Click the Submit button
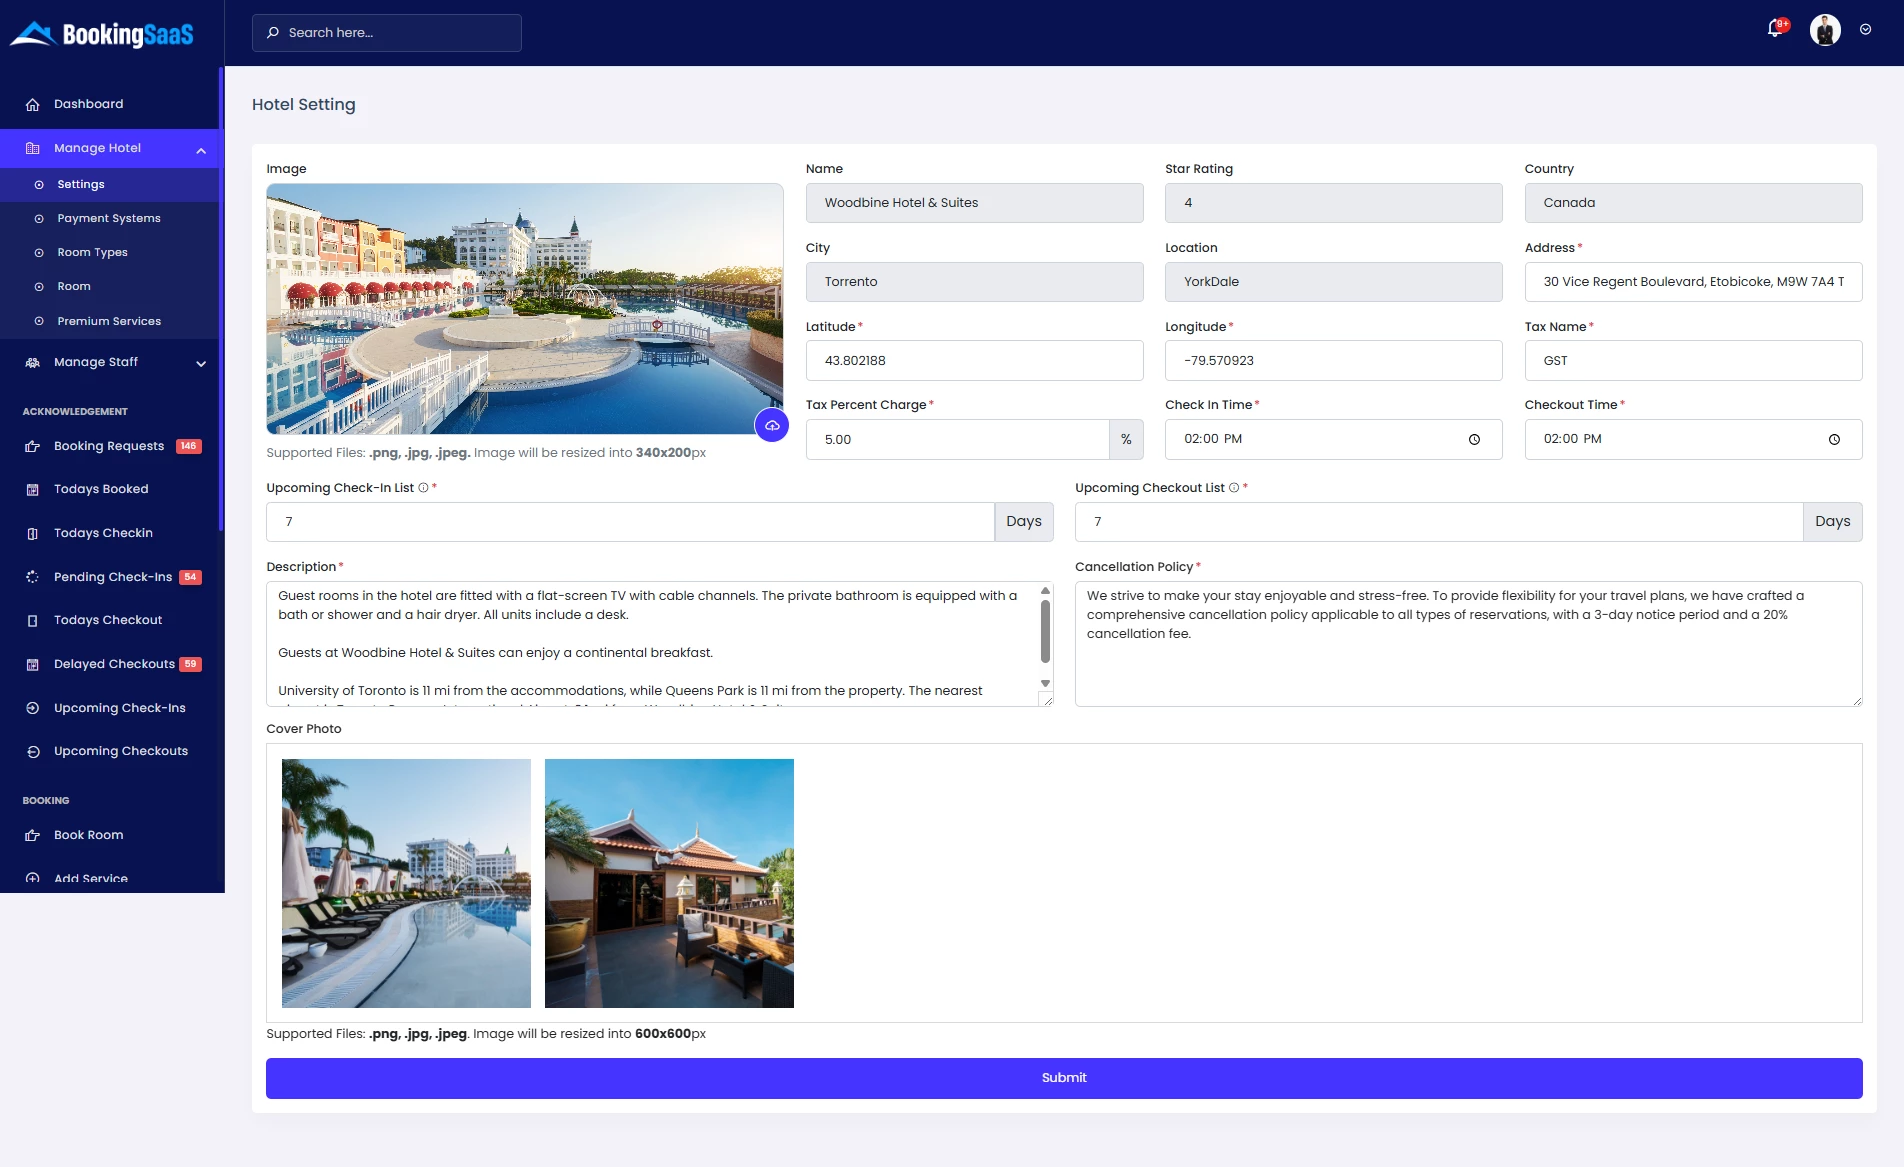Image resolution: width=1904 pixels, height=1167 pixels. click(x=1063, y=1078)
